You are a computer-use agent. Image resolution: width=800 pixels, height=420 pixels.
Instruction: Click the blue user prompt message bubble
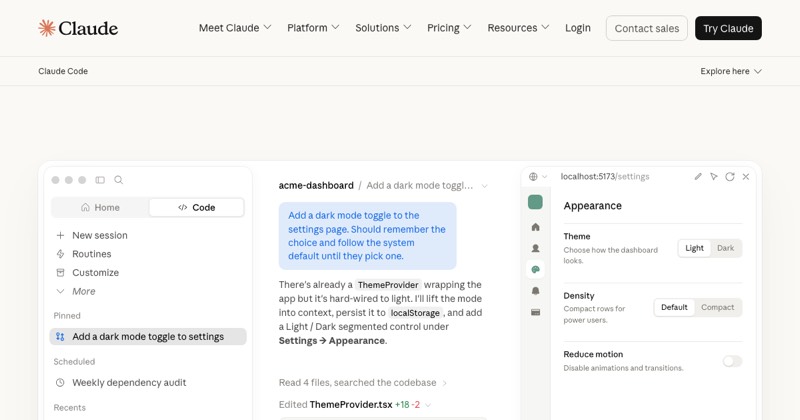click(367, 236)
